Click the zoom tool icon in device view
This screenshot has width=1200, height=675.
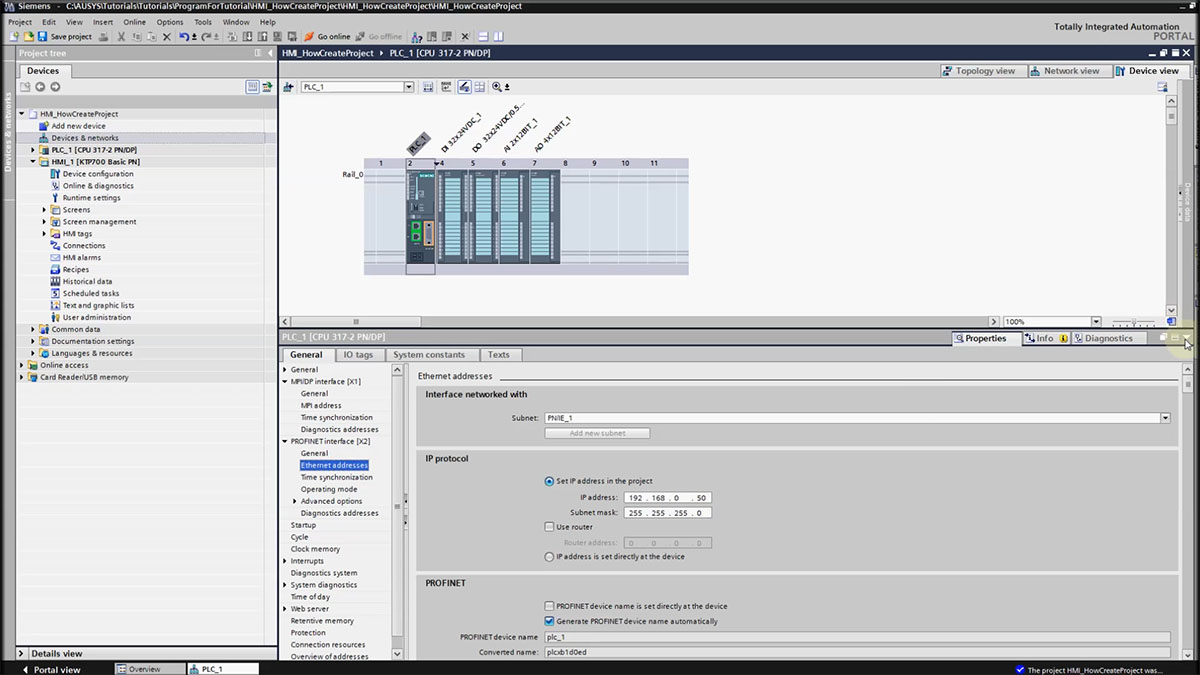[x=497, y=87]
